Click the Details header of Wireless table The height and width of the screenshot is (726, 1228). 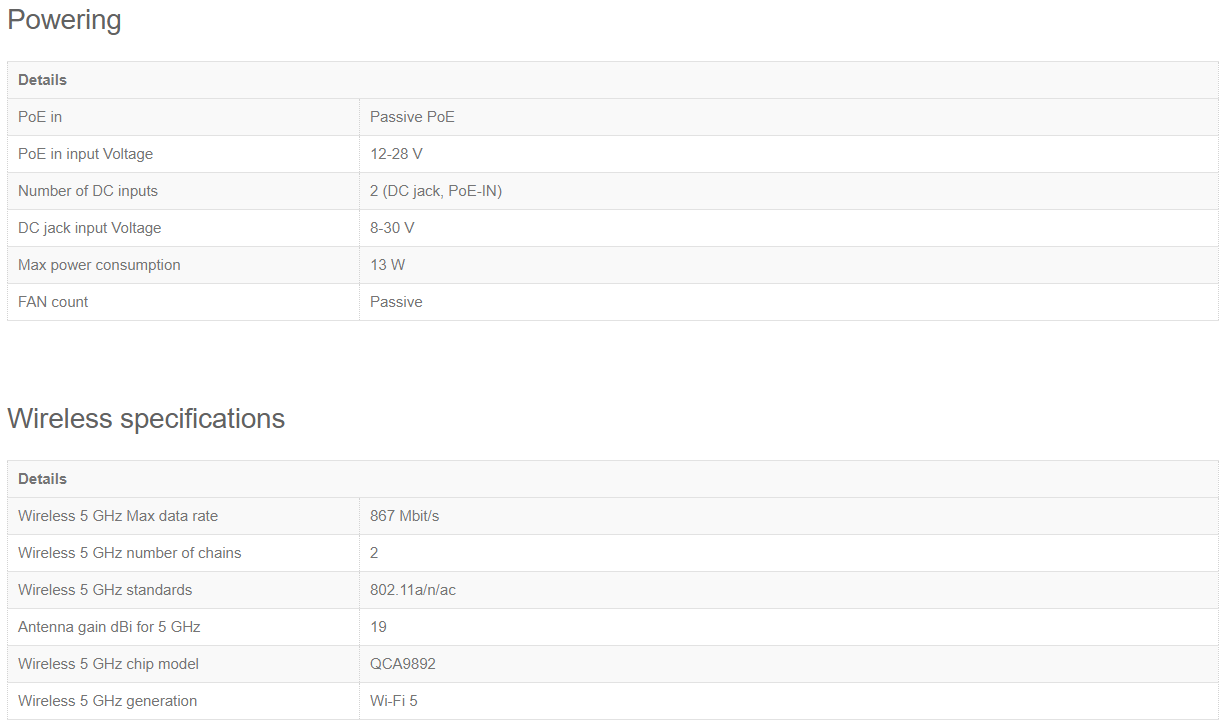42,479
